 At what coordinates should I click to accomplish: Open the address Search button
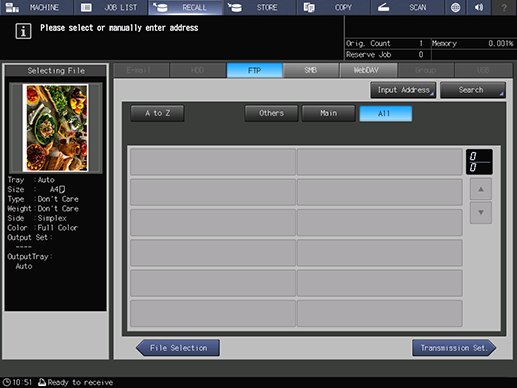coord(473,90)
